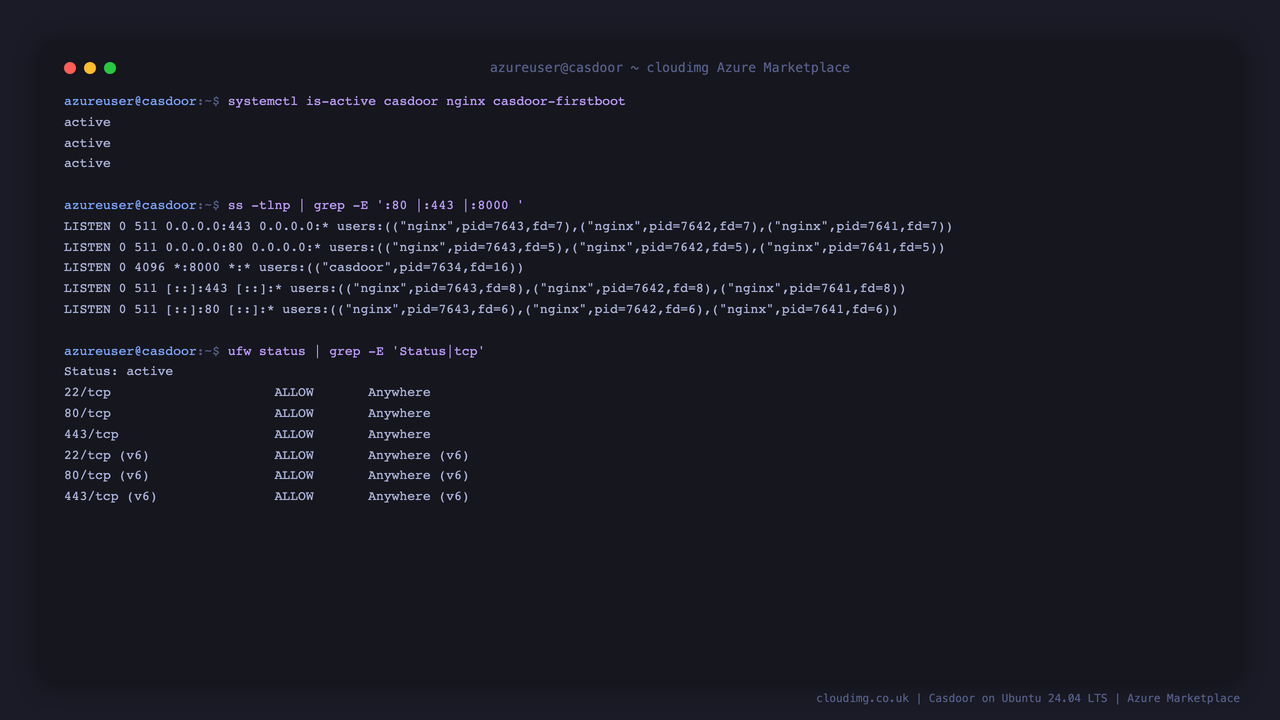The width and height of the screenshot is (1280, 720).
Task: Click the green maximize window dot
Action: (x=110, y=68)
